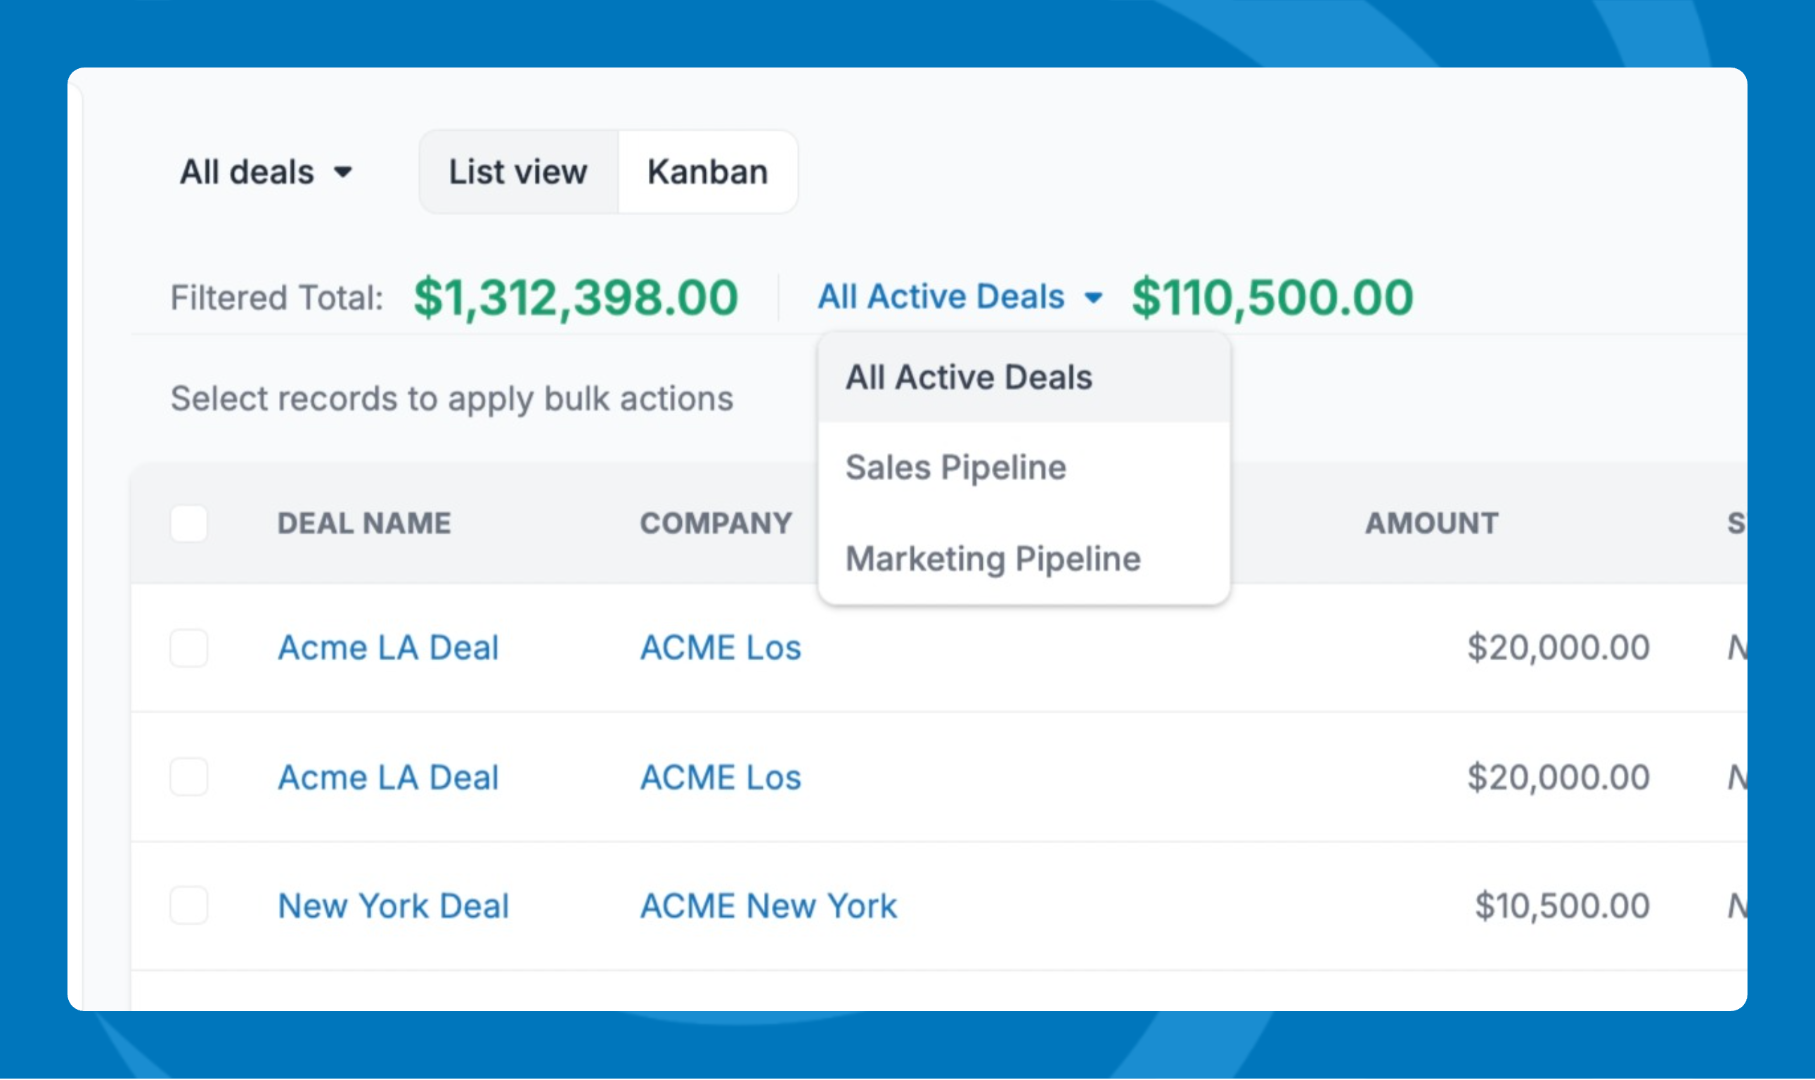Open the New York Deal record

pyautogui.click(x=393, y=906)
